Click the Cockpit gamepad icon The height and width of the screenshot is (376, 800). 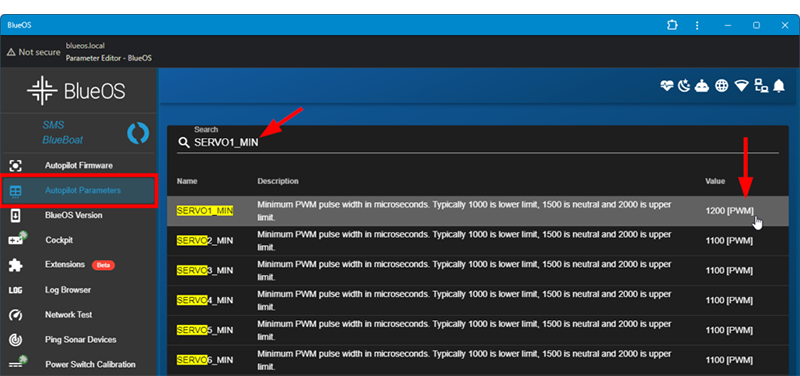coord(17,239)
